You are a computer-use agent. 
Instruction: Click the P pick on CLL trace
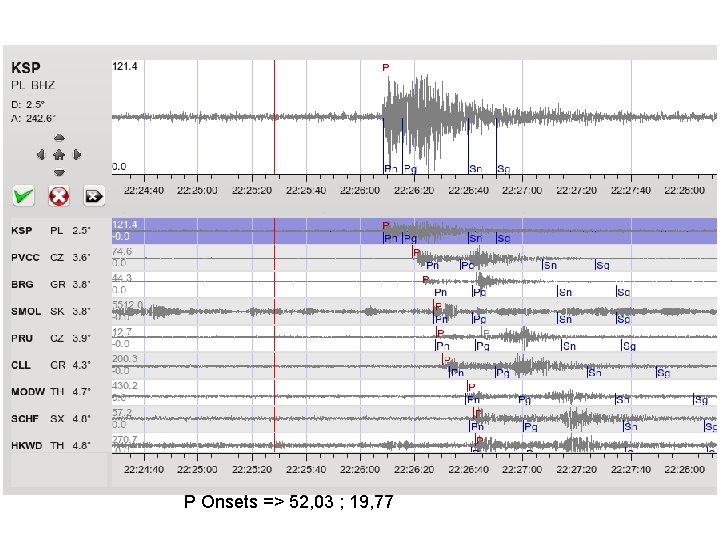pyautogui.click(x=448, y=360)
